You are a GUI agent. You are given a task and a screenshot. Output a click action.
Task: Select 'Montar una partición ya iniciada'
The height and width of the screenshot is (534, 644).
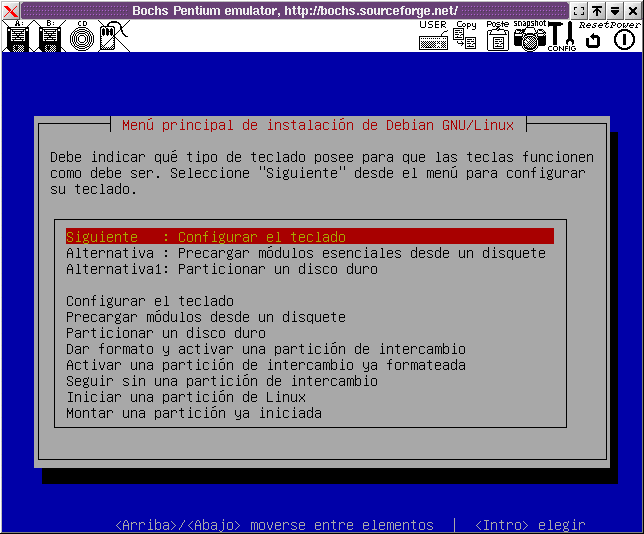194,413
